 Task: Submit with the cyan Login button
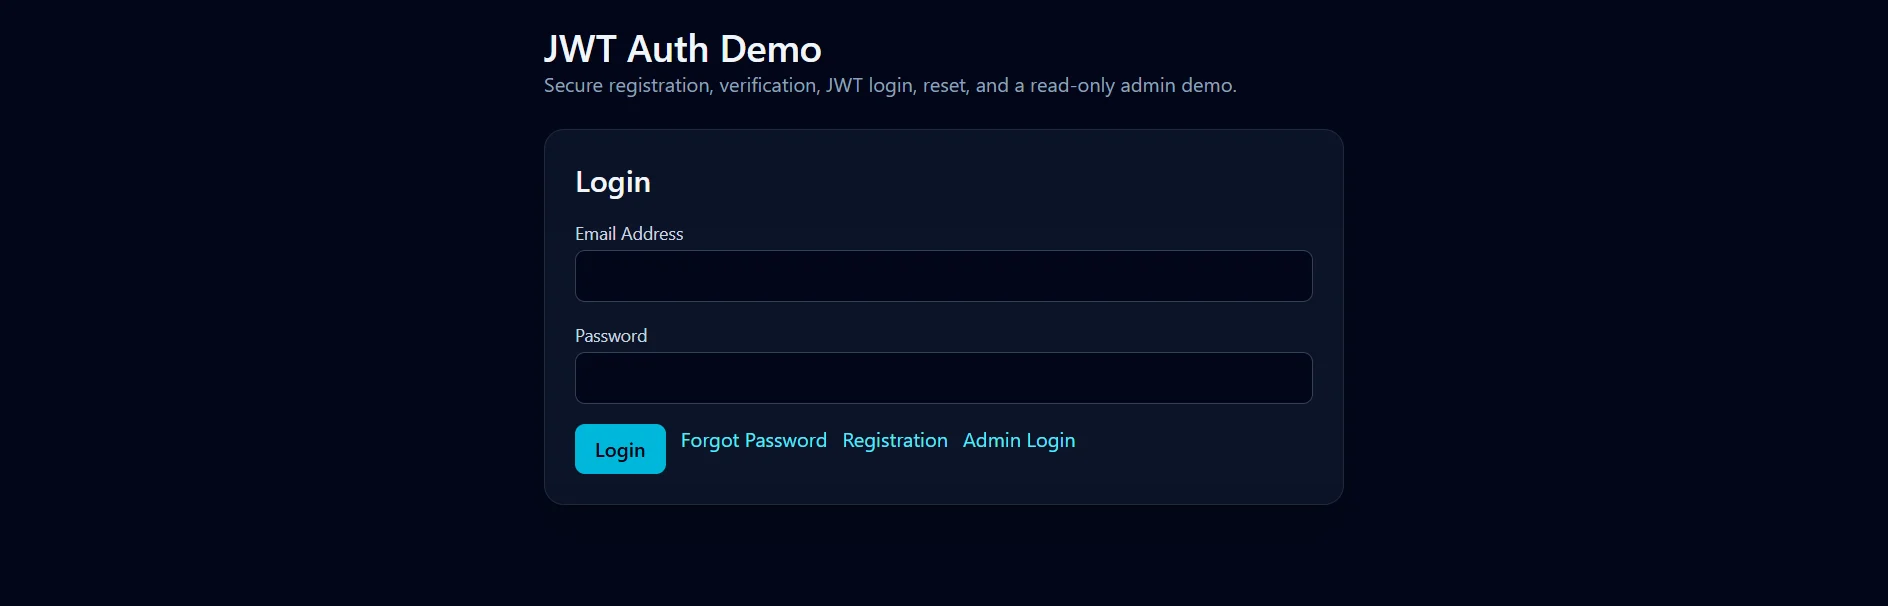point(620,449)
